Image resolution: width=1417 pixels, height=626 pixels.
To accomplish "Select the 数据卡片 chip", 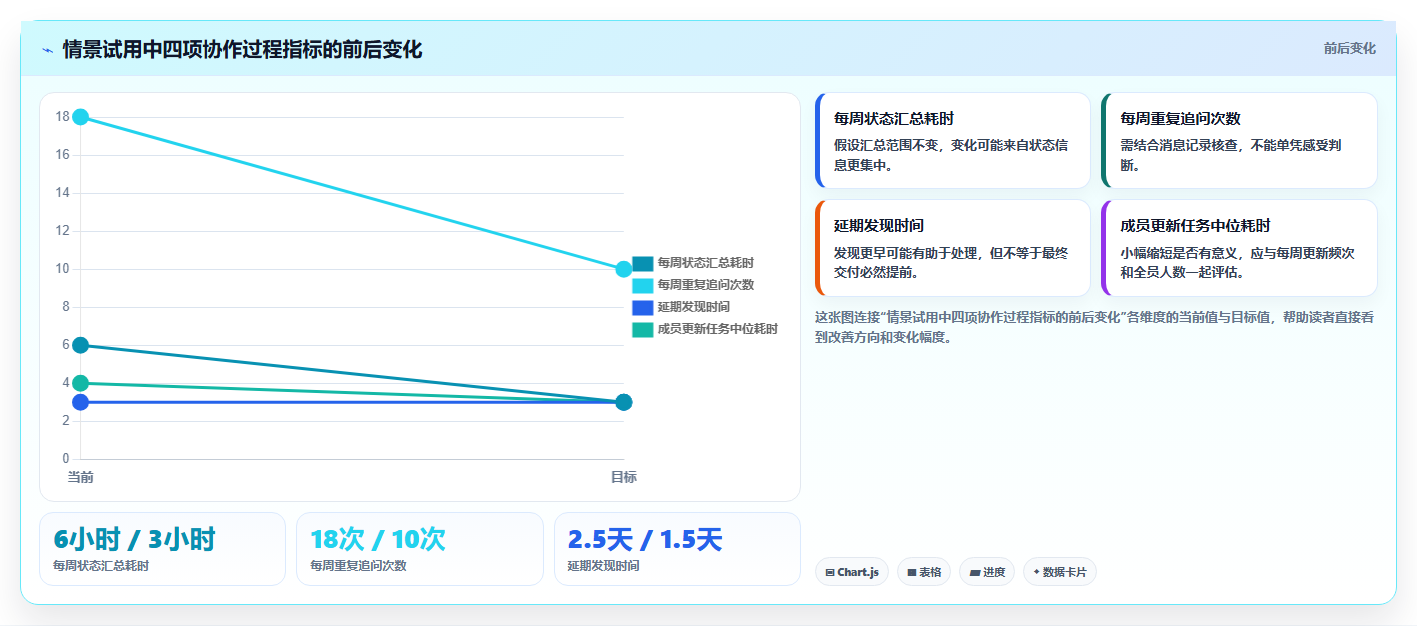I will (x=1060, y=572).
